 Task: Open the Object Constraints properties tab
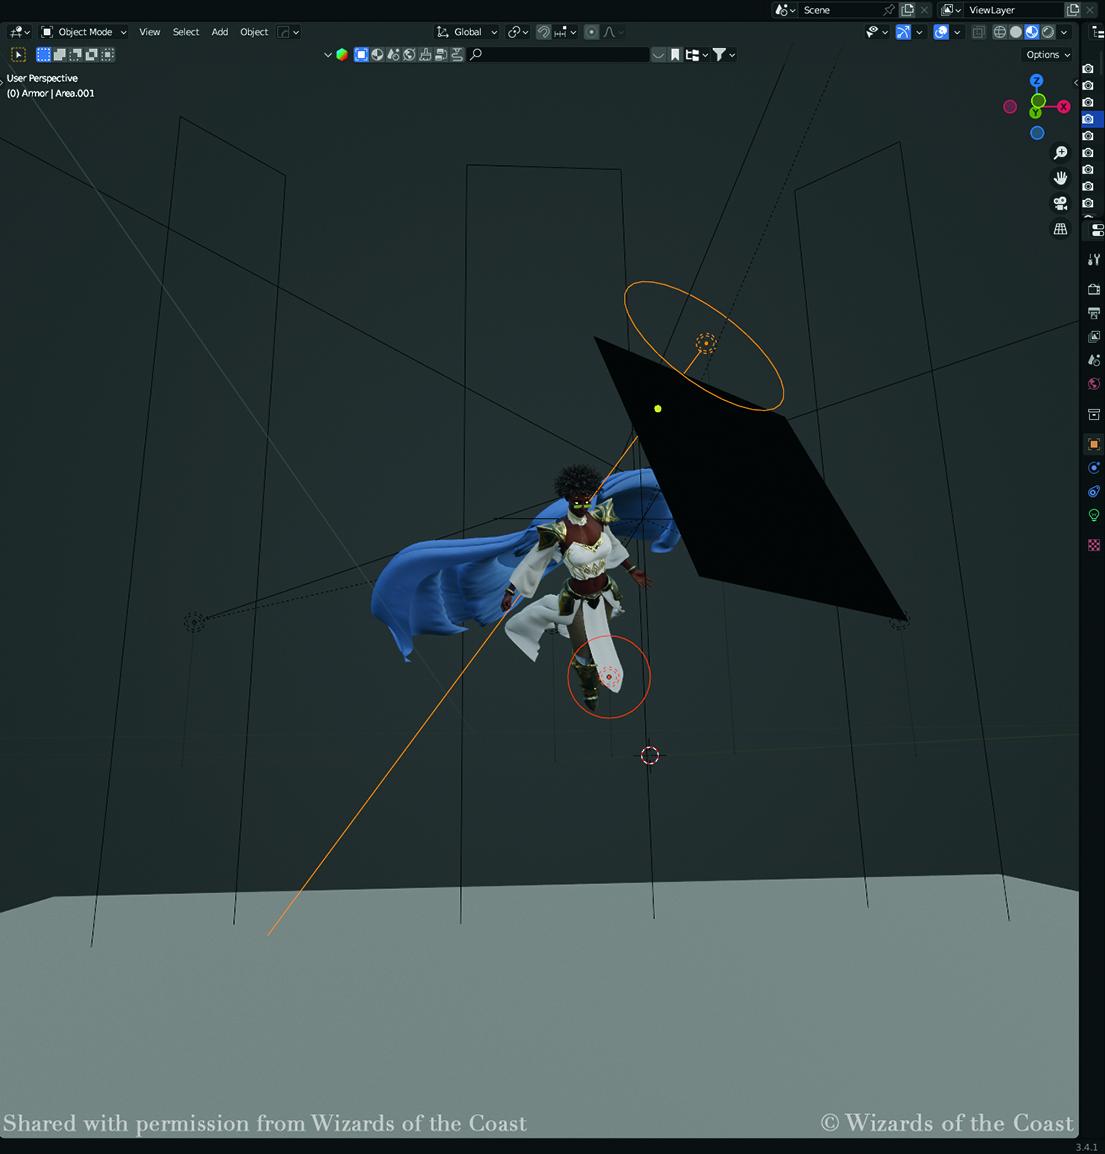[x=1094, y=492]
